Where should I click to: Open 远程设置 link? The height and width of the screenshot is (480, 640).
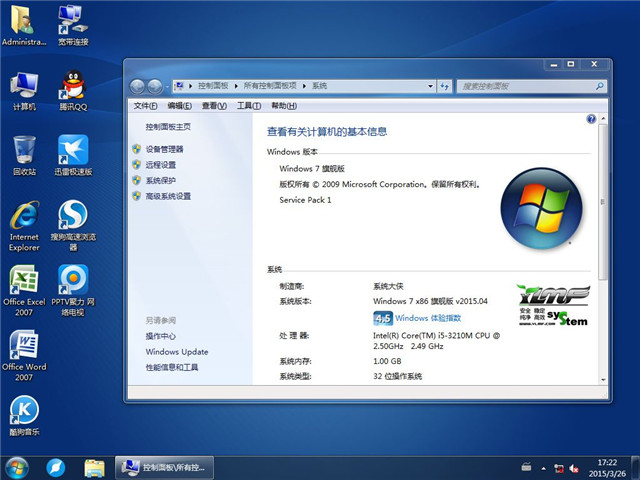[x=161, y=165]
